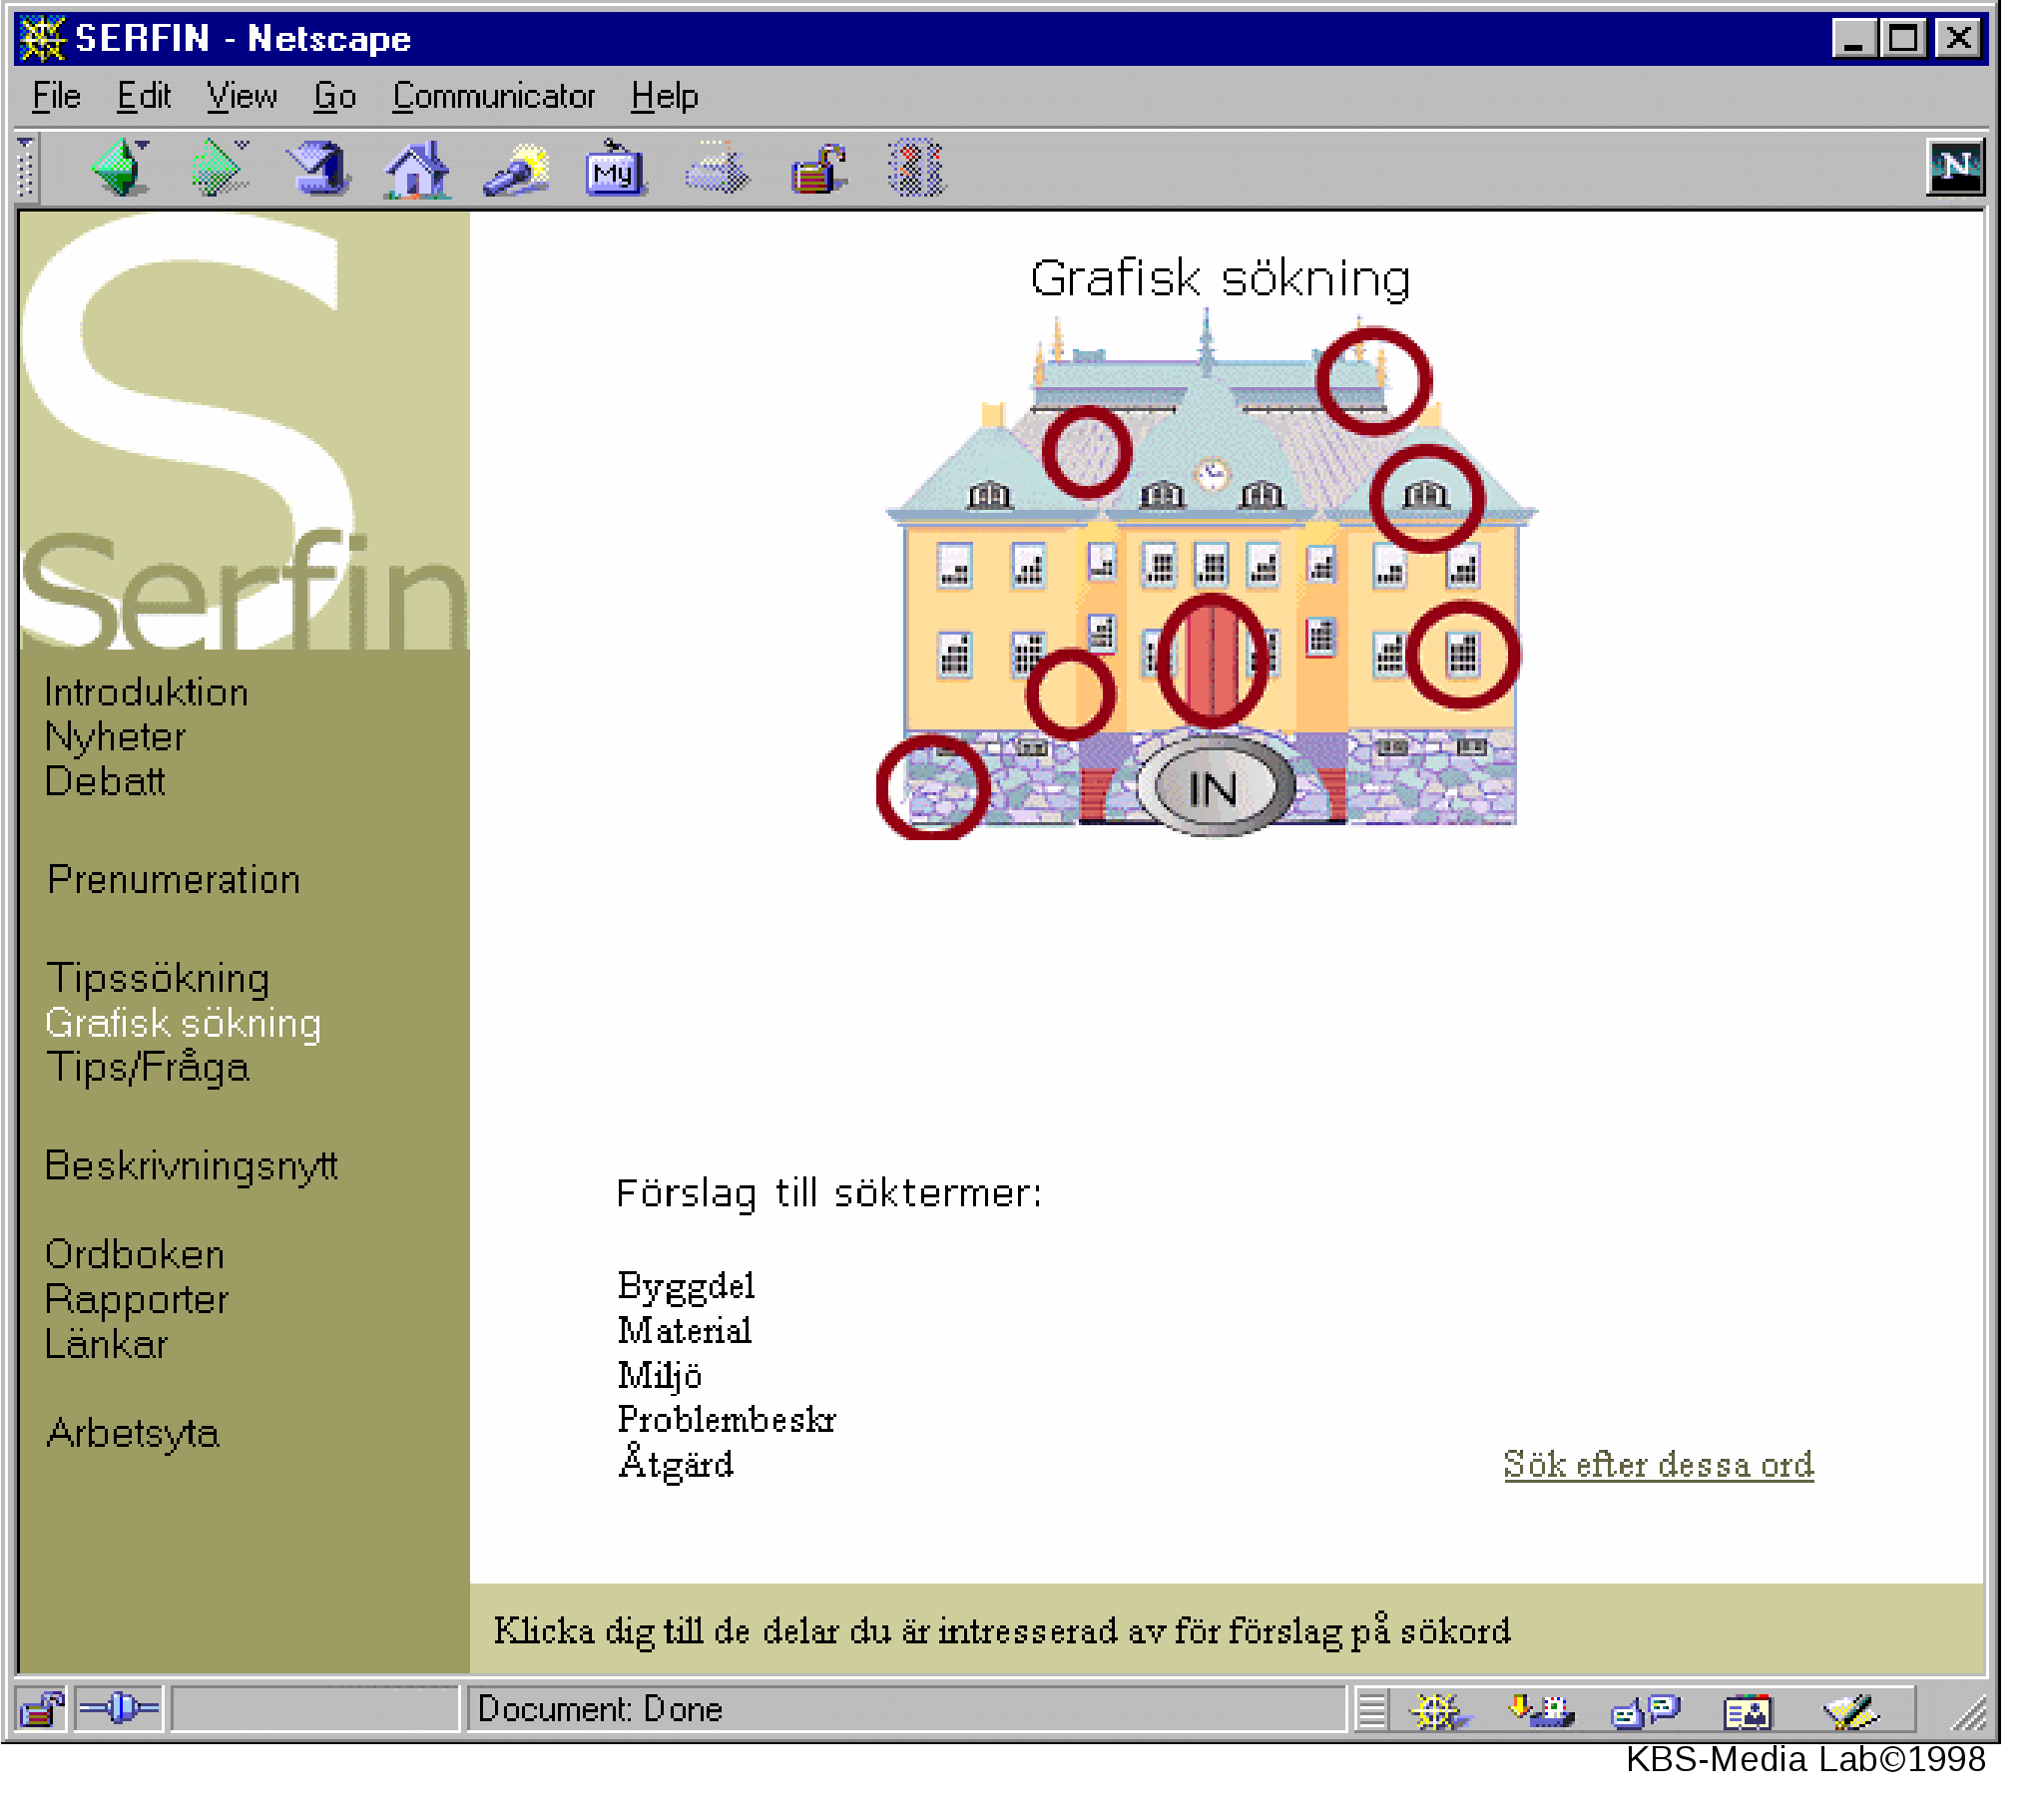Open the Help menu
Image resolution: width=2044 pixels, height=1820 pixels.
click(x=665, y=96)
